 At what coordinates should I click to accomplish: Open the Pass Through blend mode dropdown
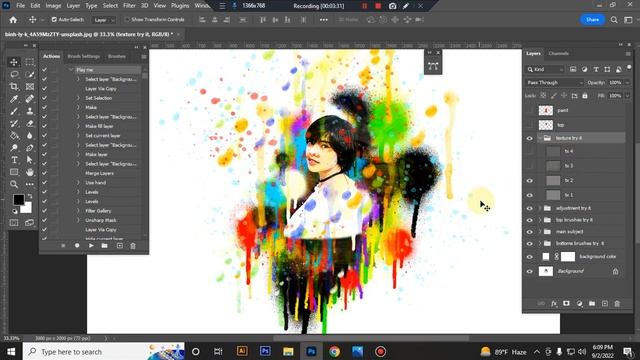coord(555,83)
